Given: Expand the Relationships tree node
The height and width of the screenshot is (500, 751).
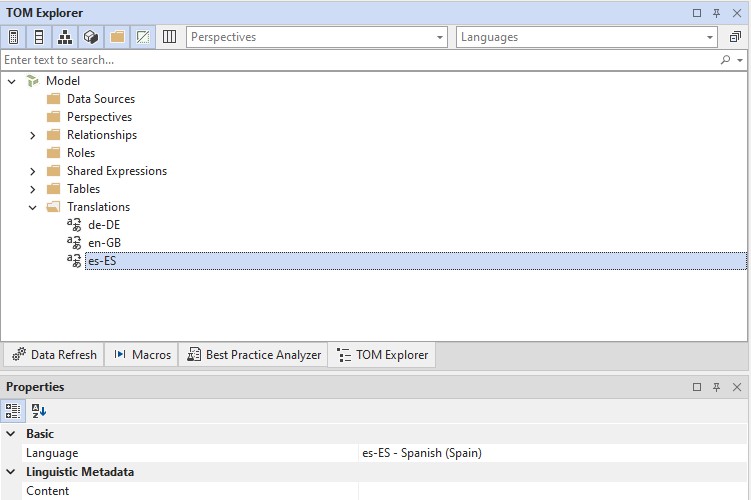Looking at the screenshot, I should pos(32,135).
